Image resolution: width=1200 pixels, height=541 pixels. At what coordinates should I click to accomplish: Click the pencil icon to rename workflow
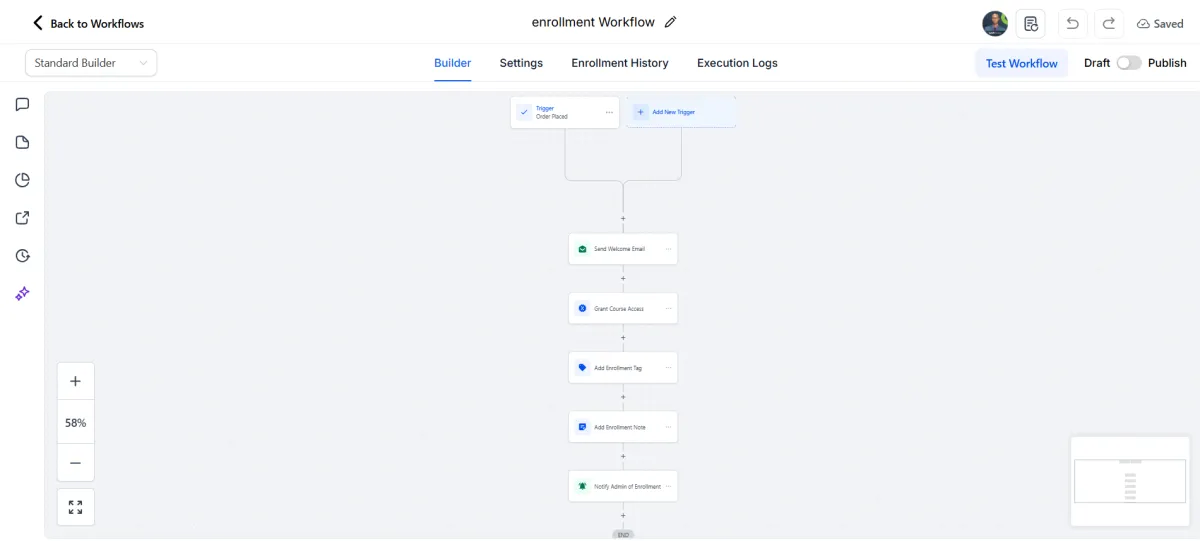(x=670, y=22)
